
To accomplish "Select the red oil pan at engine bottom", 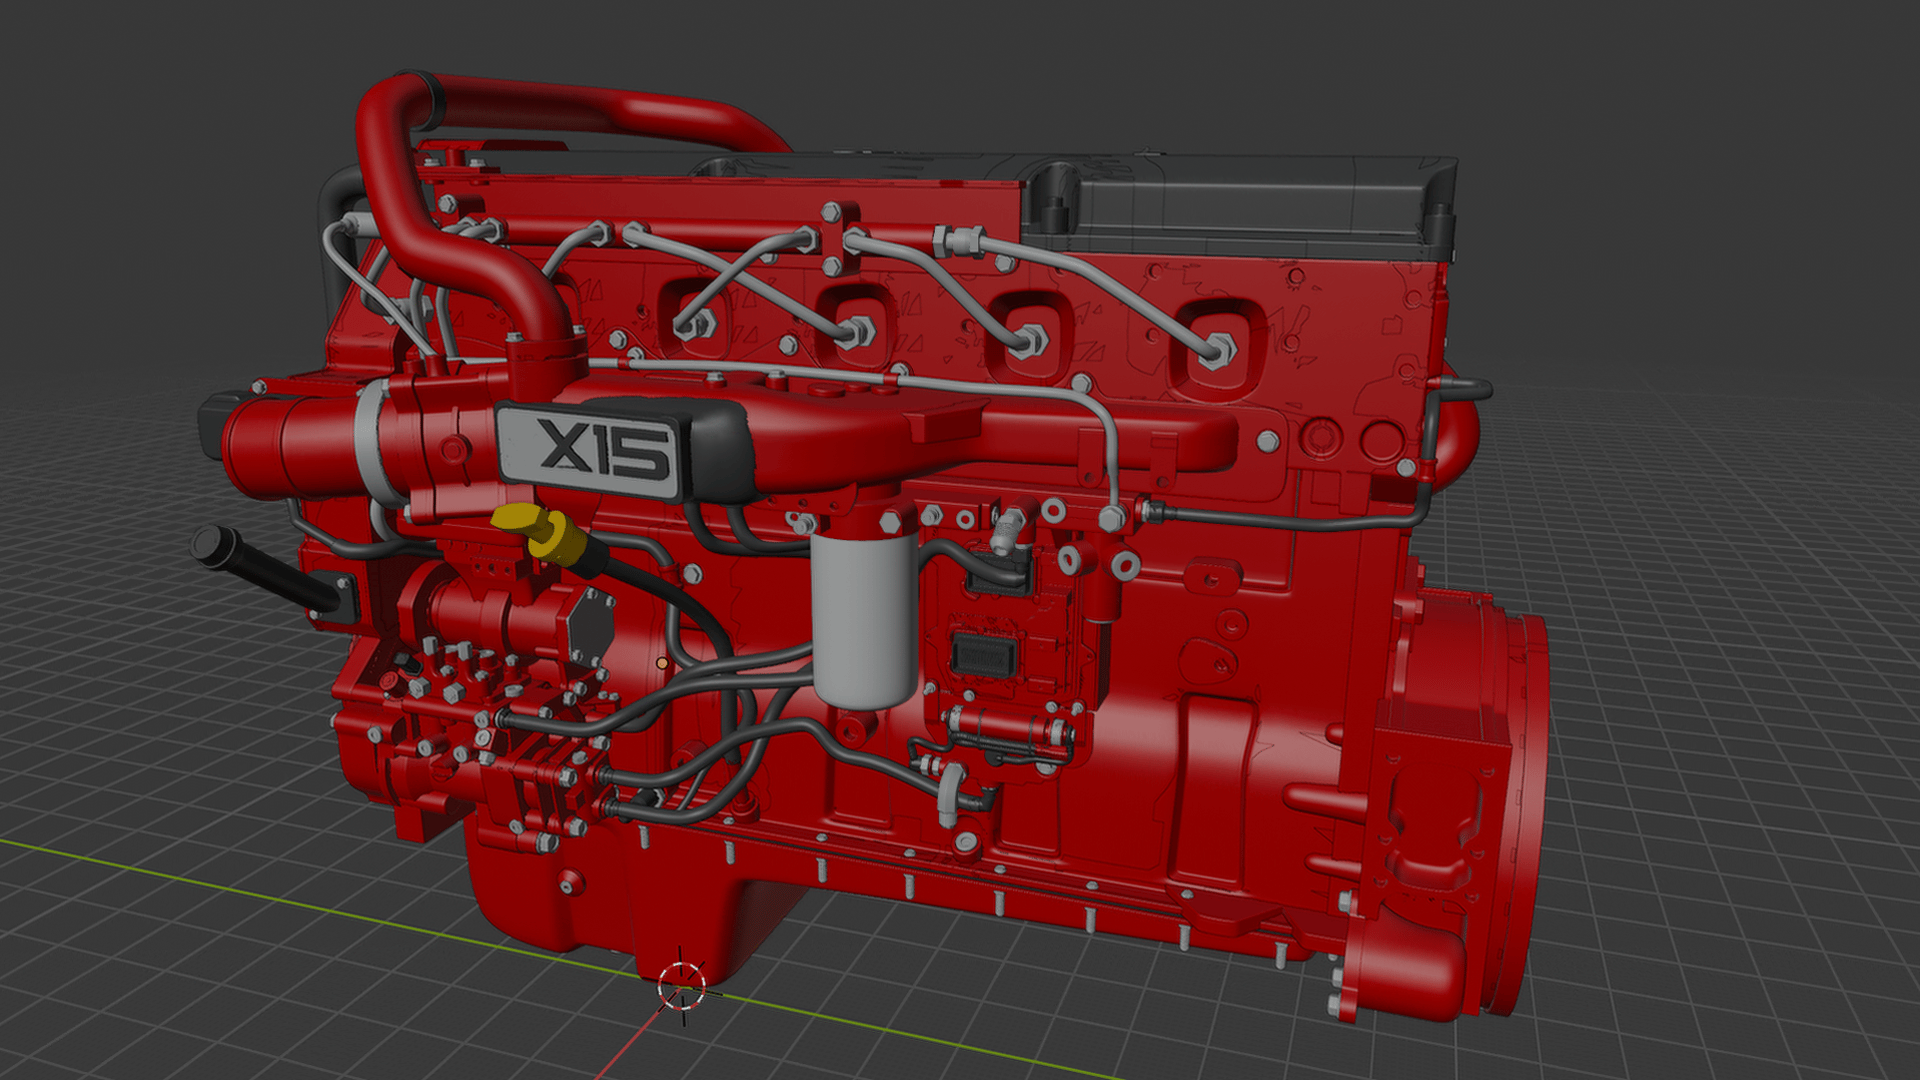I will tap(640, 900).
